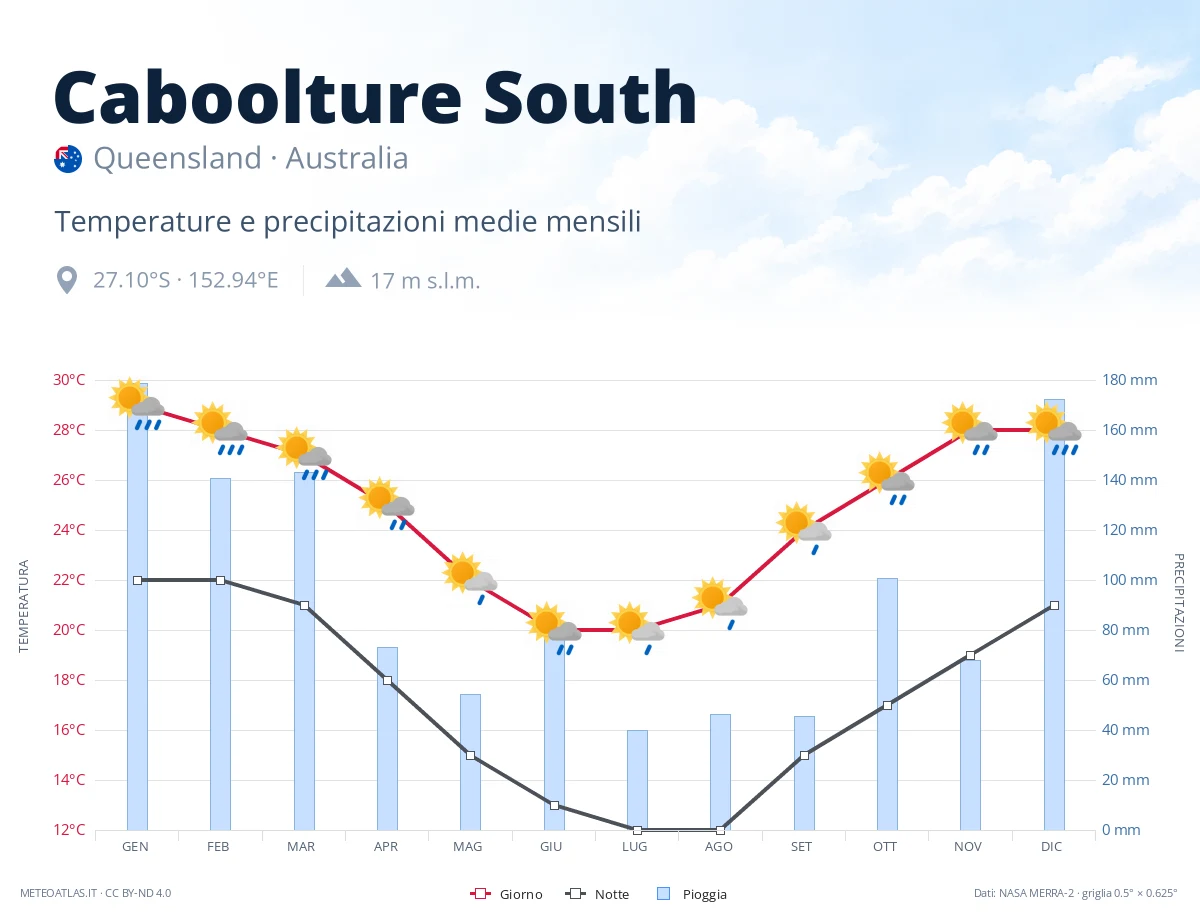Screen dimensions: 1200x920
Task: Click the METEOATLAS.IT CC BY-ND 4.0 credit
Action: (95, 893)
